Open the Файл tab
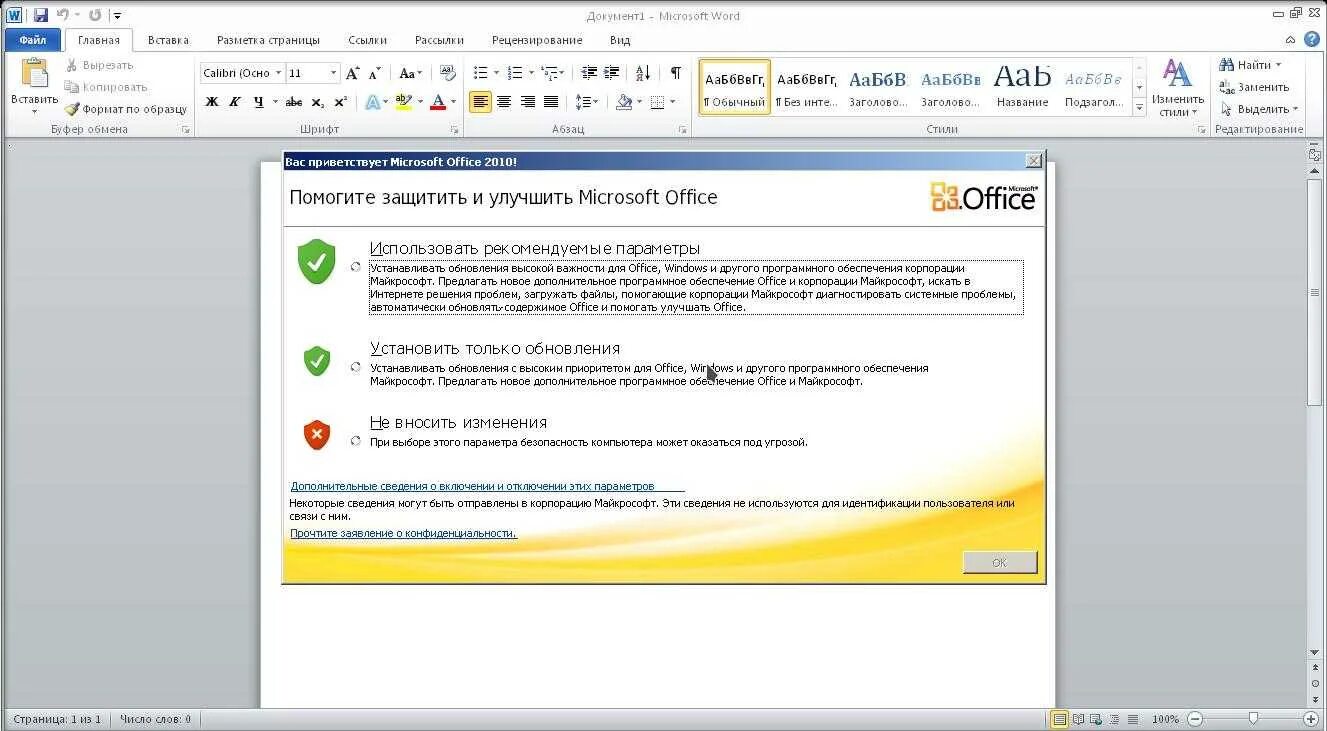 pyautogui.click(x=33, y=40)
